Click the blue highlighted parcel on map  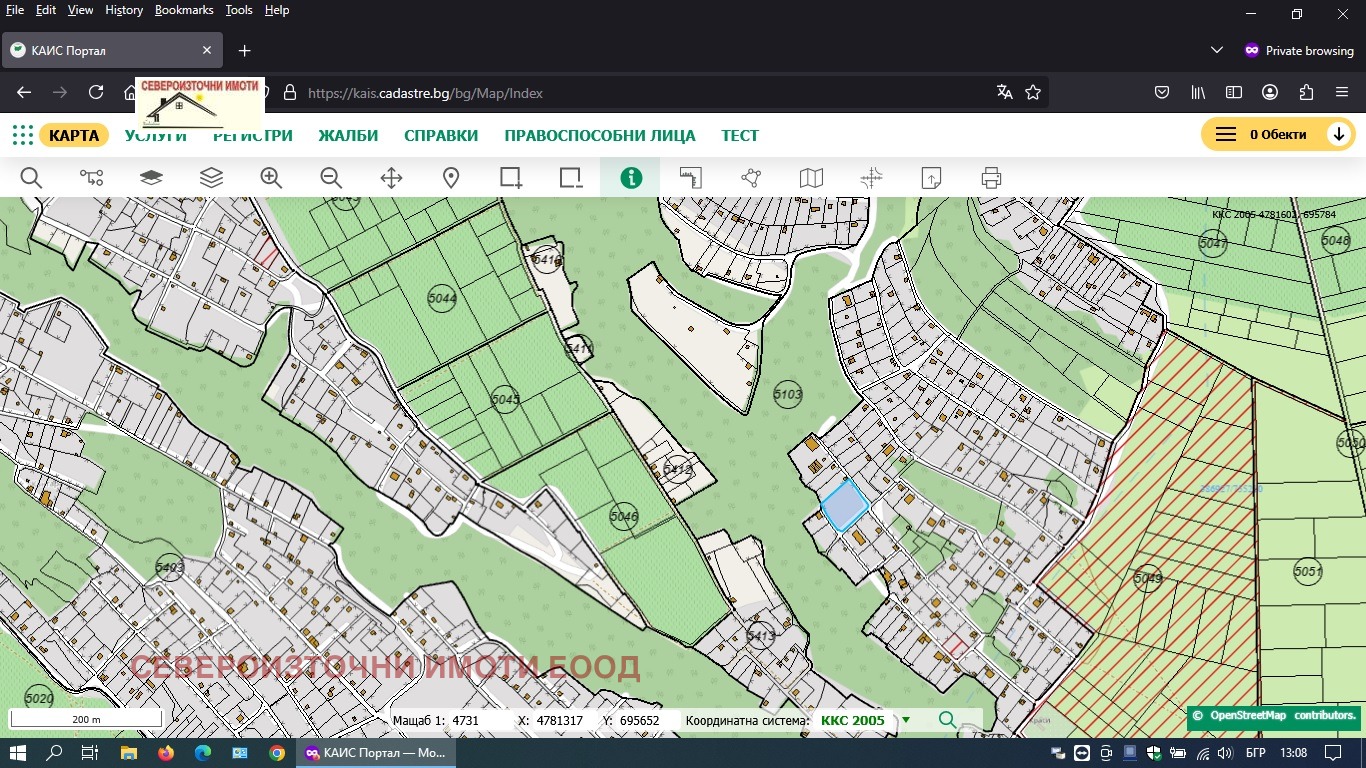pyautogui.click(x=844, y=506)
